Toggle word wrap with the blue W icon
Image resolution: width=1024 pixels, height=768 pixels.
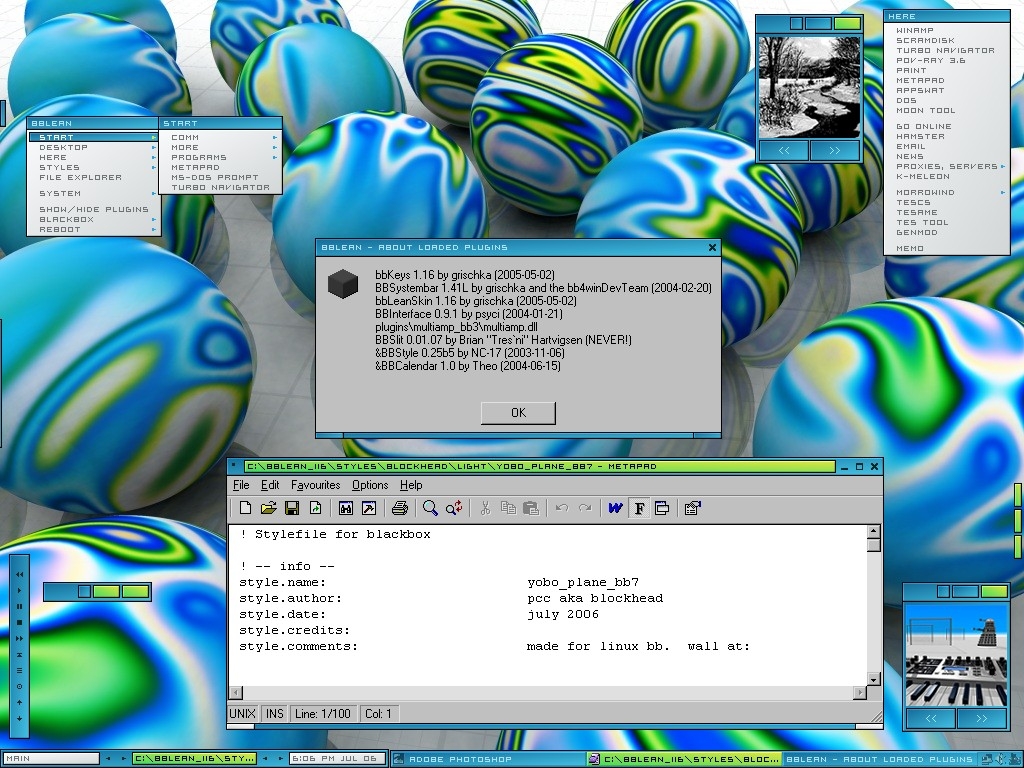click(x=615, y=508)
